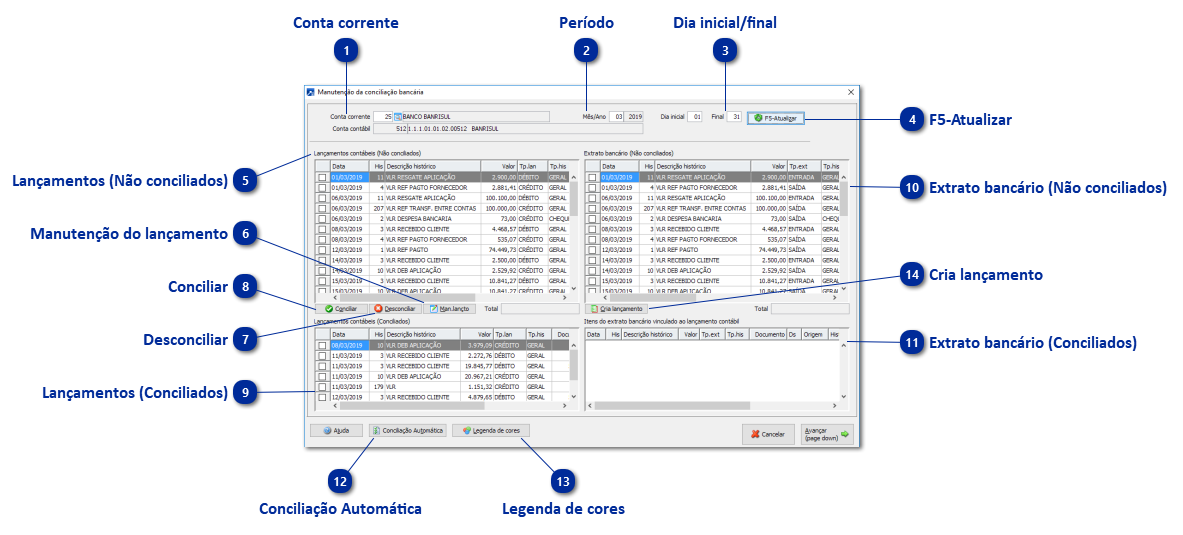Click the Tp.lan column header in Lançamentos não conciliados

point(533,166)
